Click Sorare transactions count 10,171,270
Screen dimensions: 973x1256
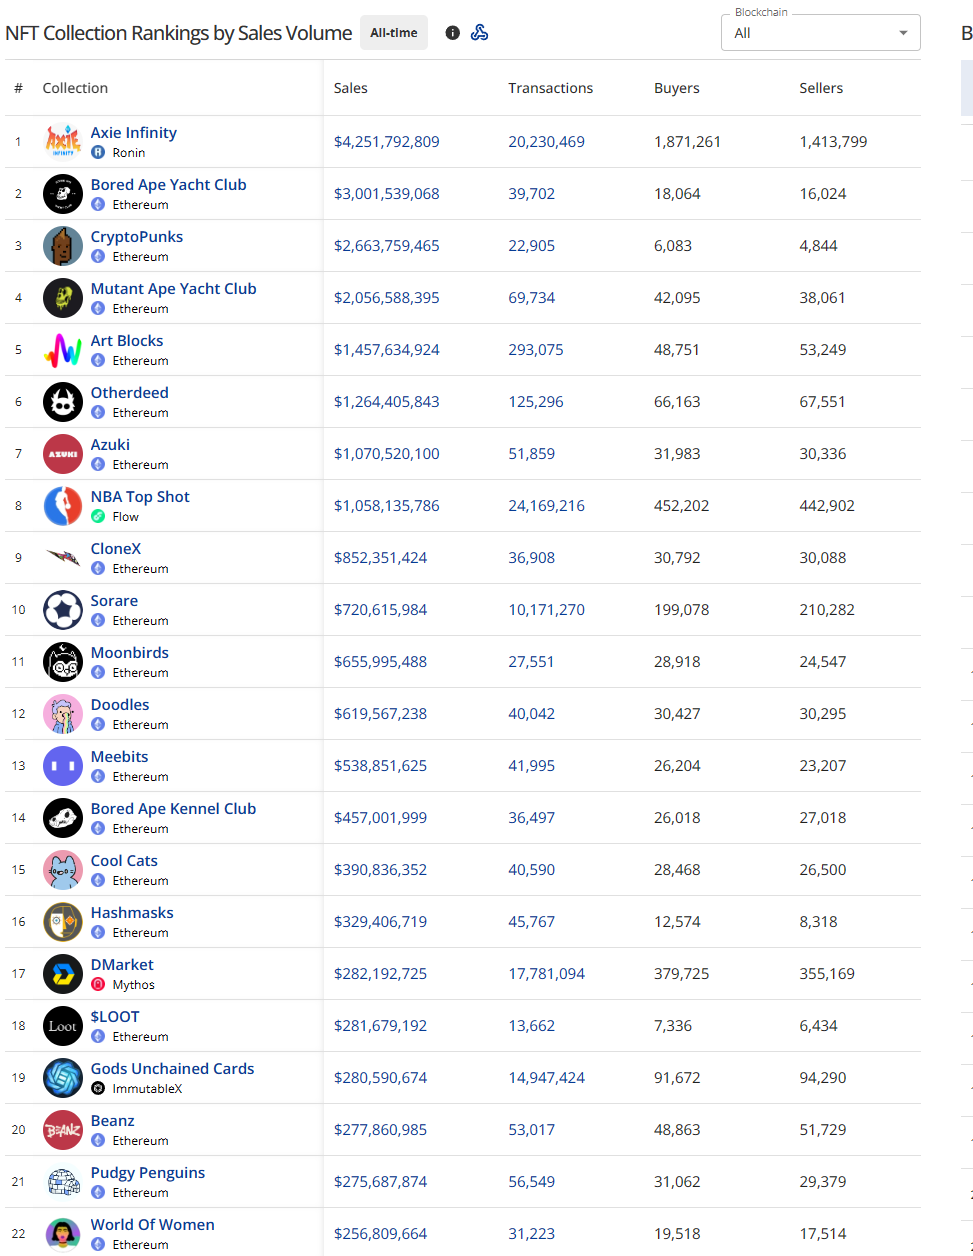click(547, 610)
